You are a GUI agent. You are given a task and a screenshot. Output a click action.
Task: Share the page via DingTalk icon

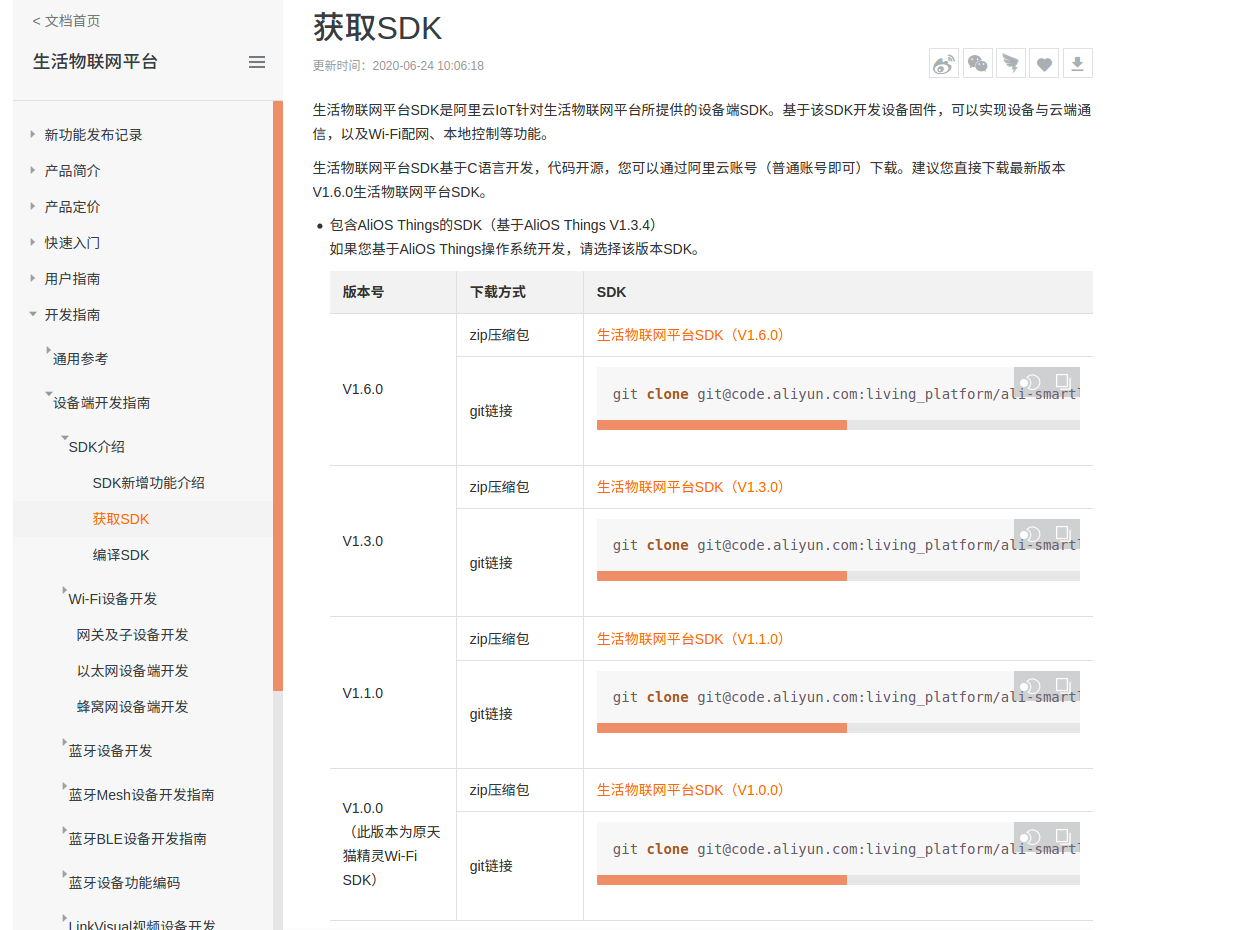pos(1011,64)
